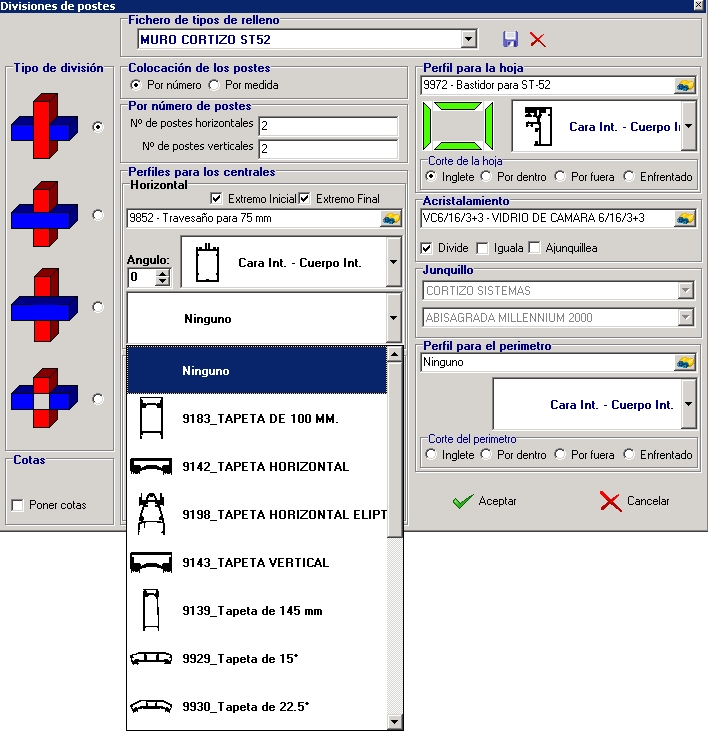This screenshot has height=731, width=708.
Task: Select Por número post placement
Action: point(135,85)
